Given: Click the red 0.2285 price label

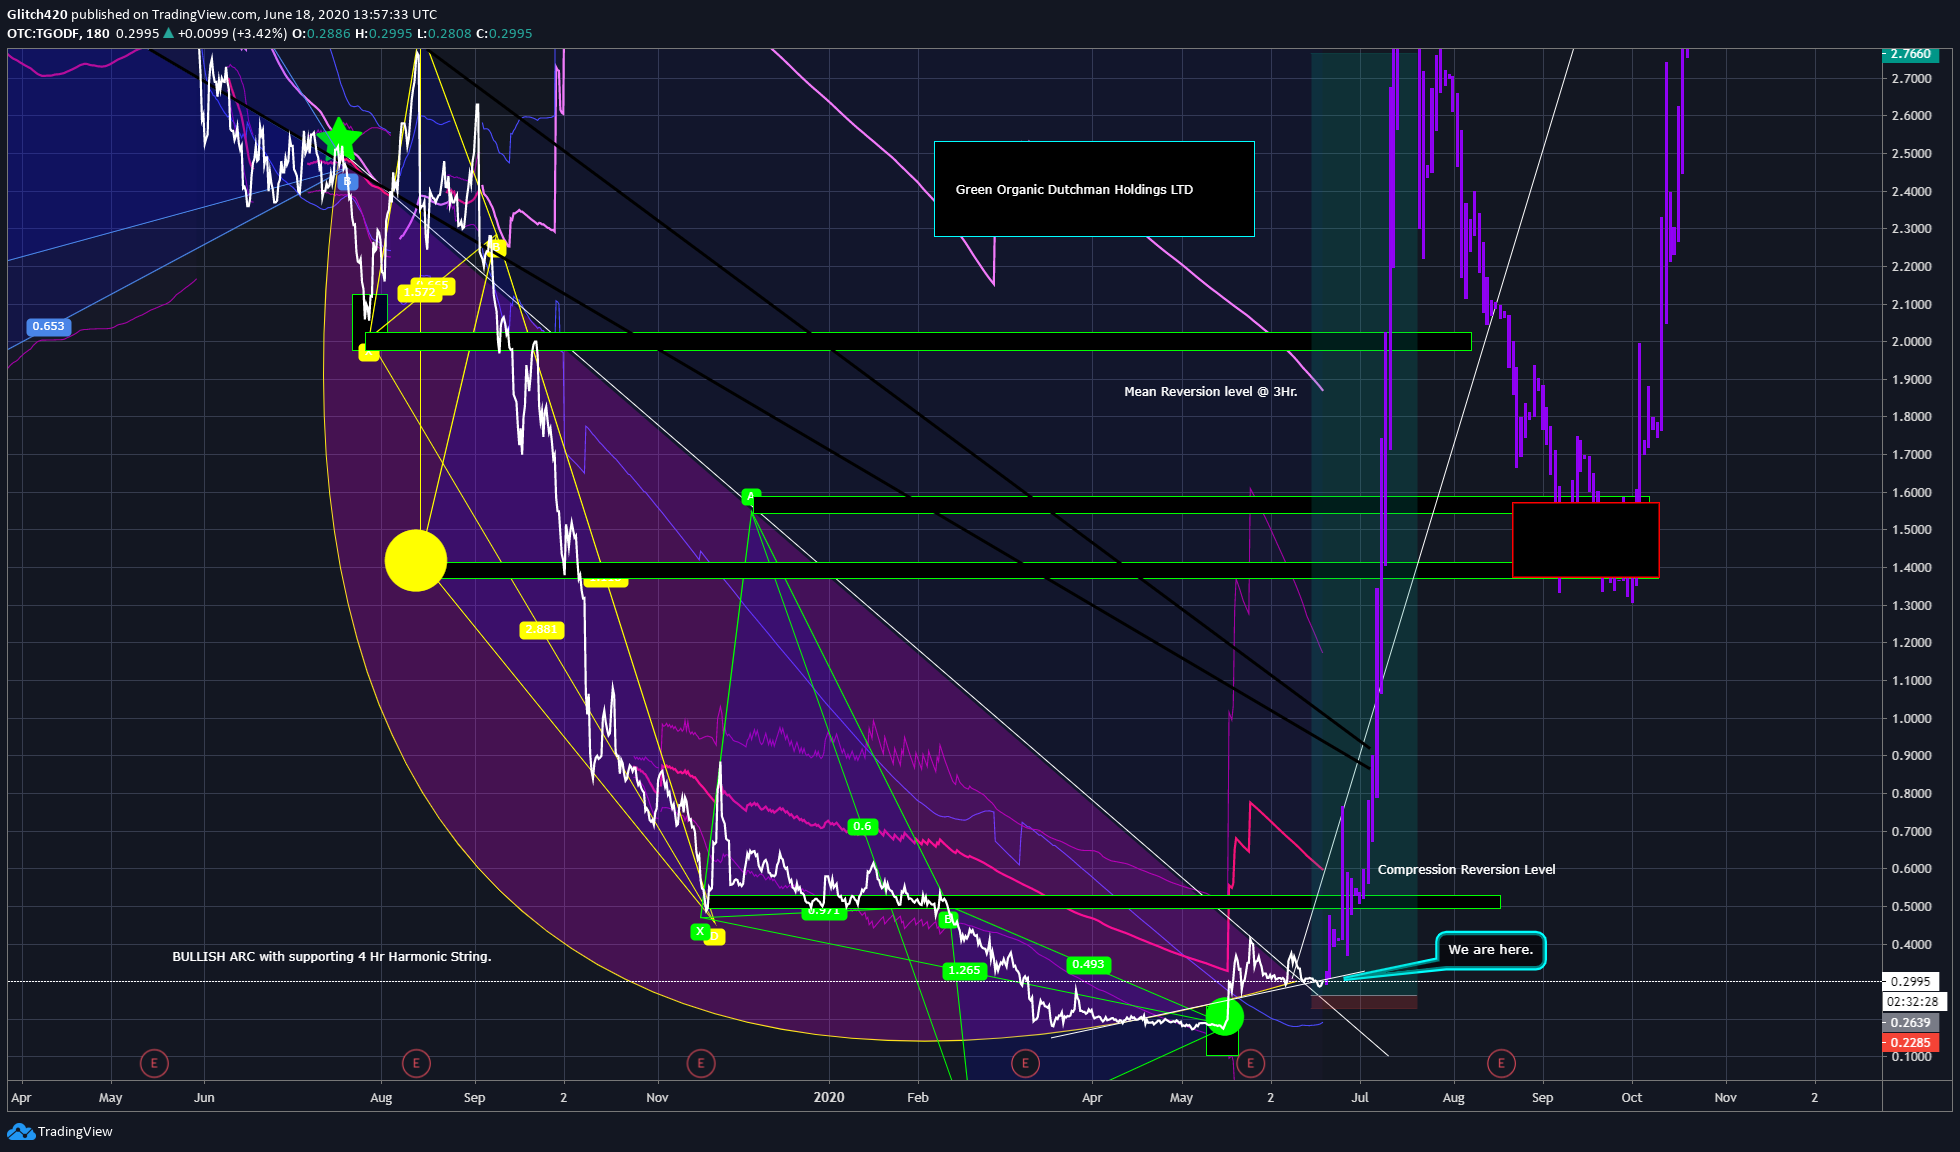Looking at the screenshot, I should point(1911,1043).
